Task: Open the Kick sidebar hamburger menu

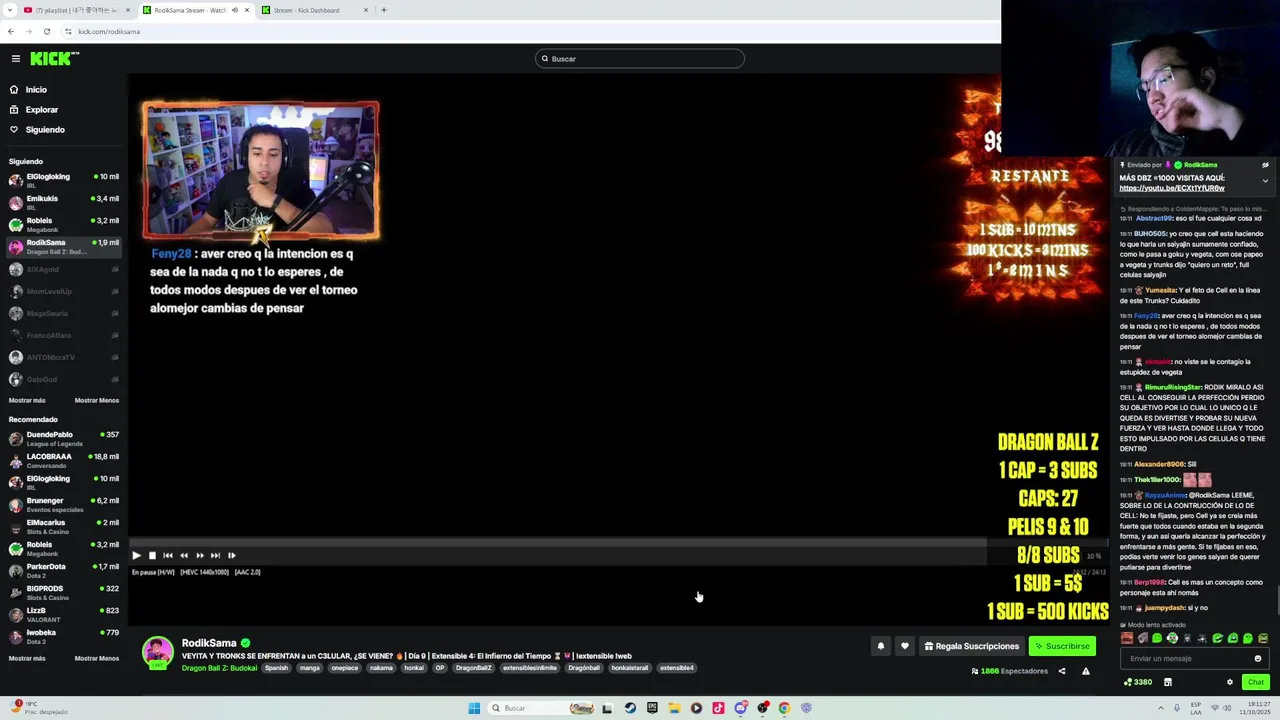Action: (x=15, y=59)
